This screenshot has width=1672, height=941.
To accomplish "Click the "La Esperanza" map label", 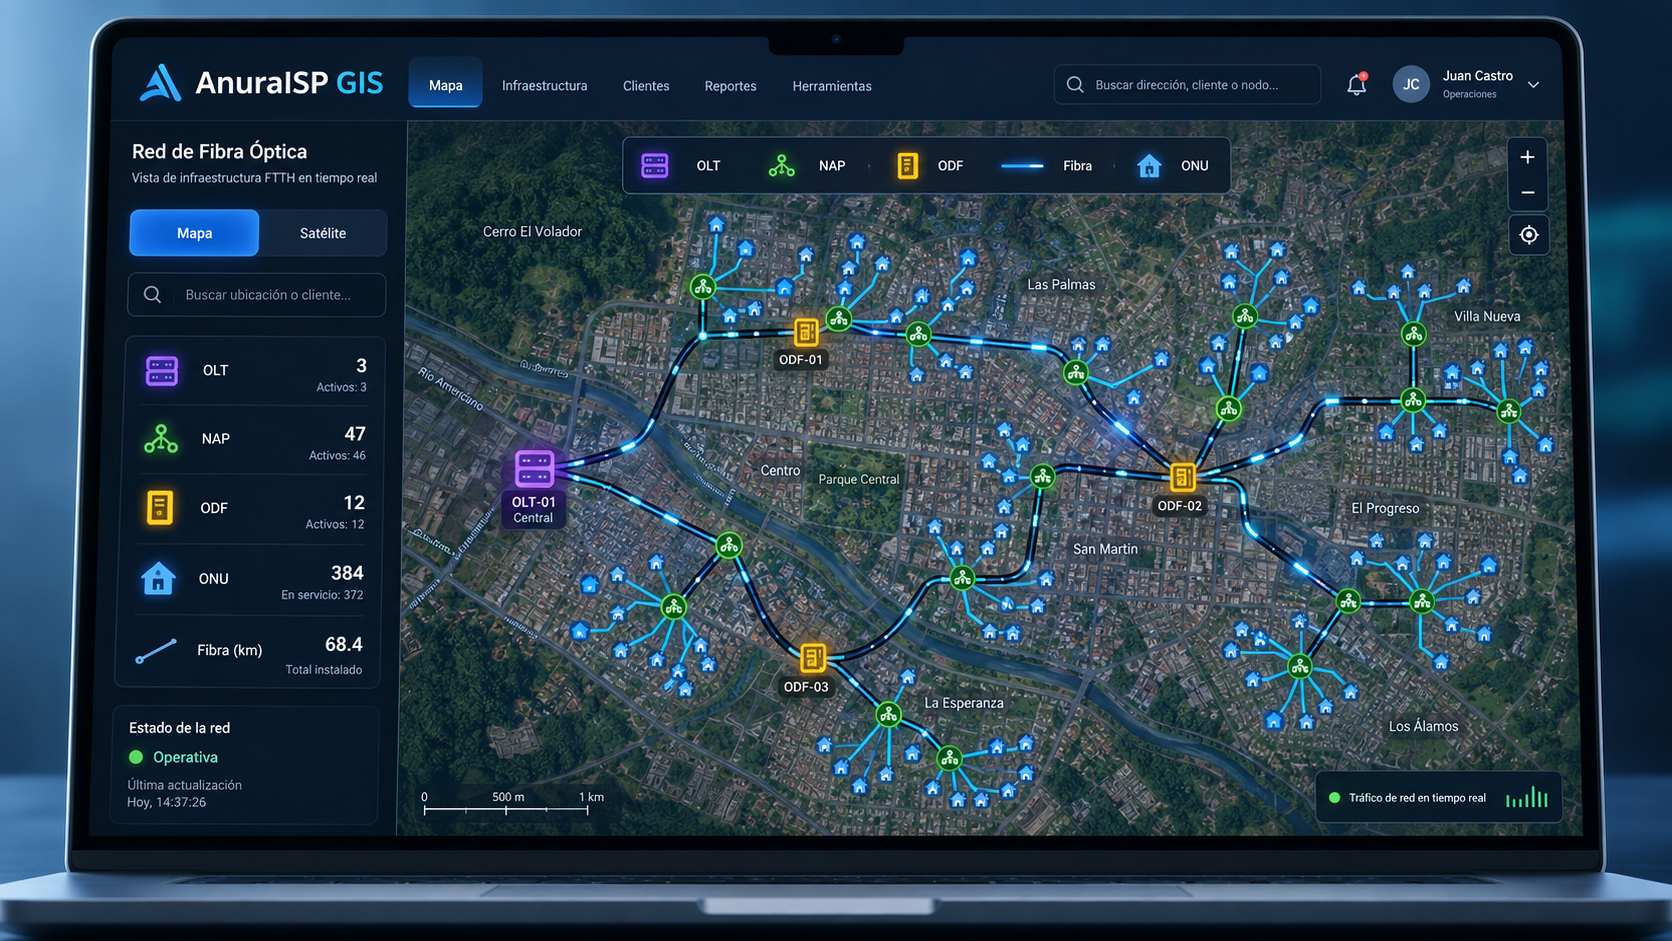I will (x=964, y=703).
